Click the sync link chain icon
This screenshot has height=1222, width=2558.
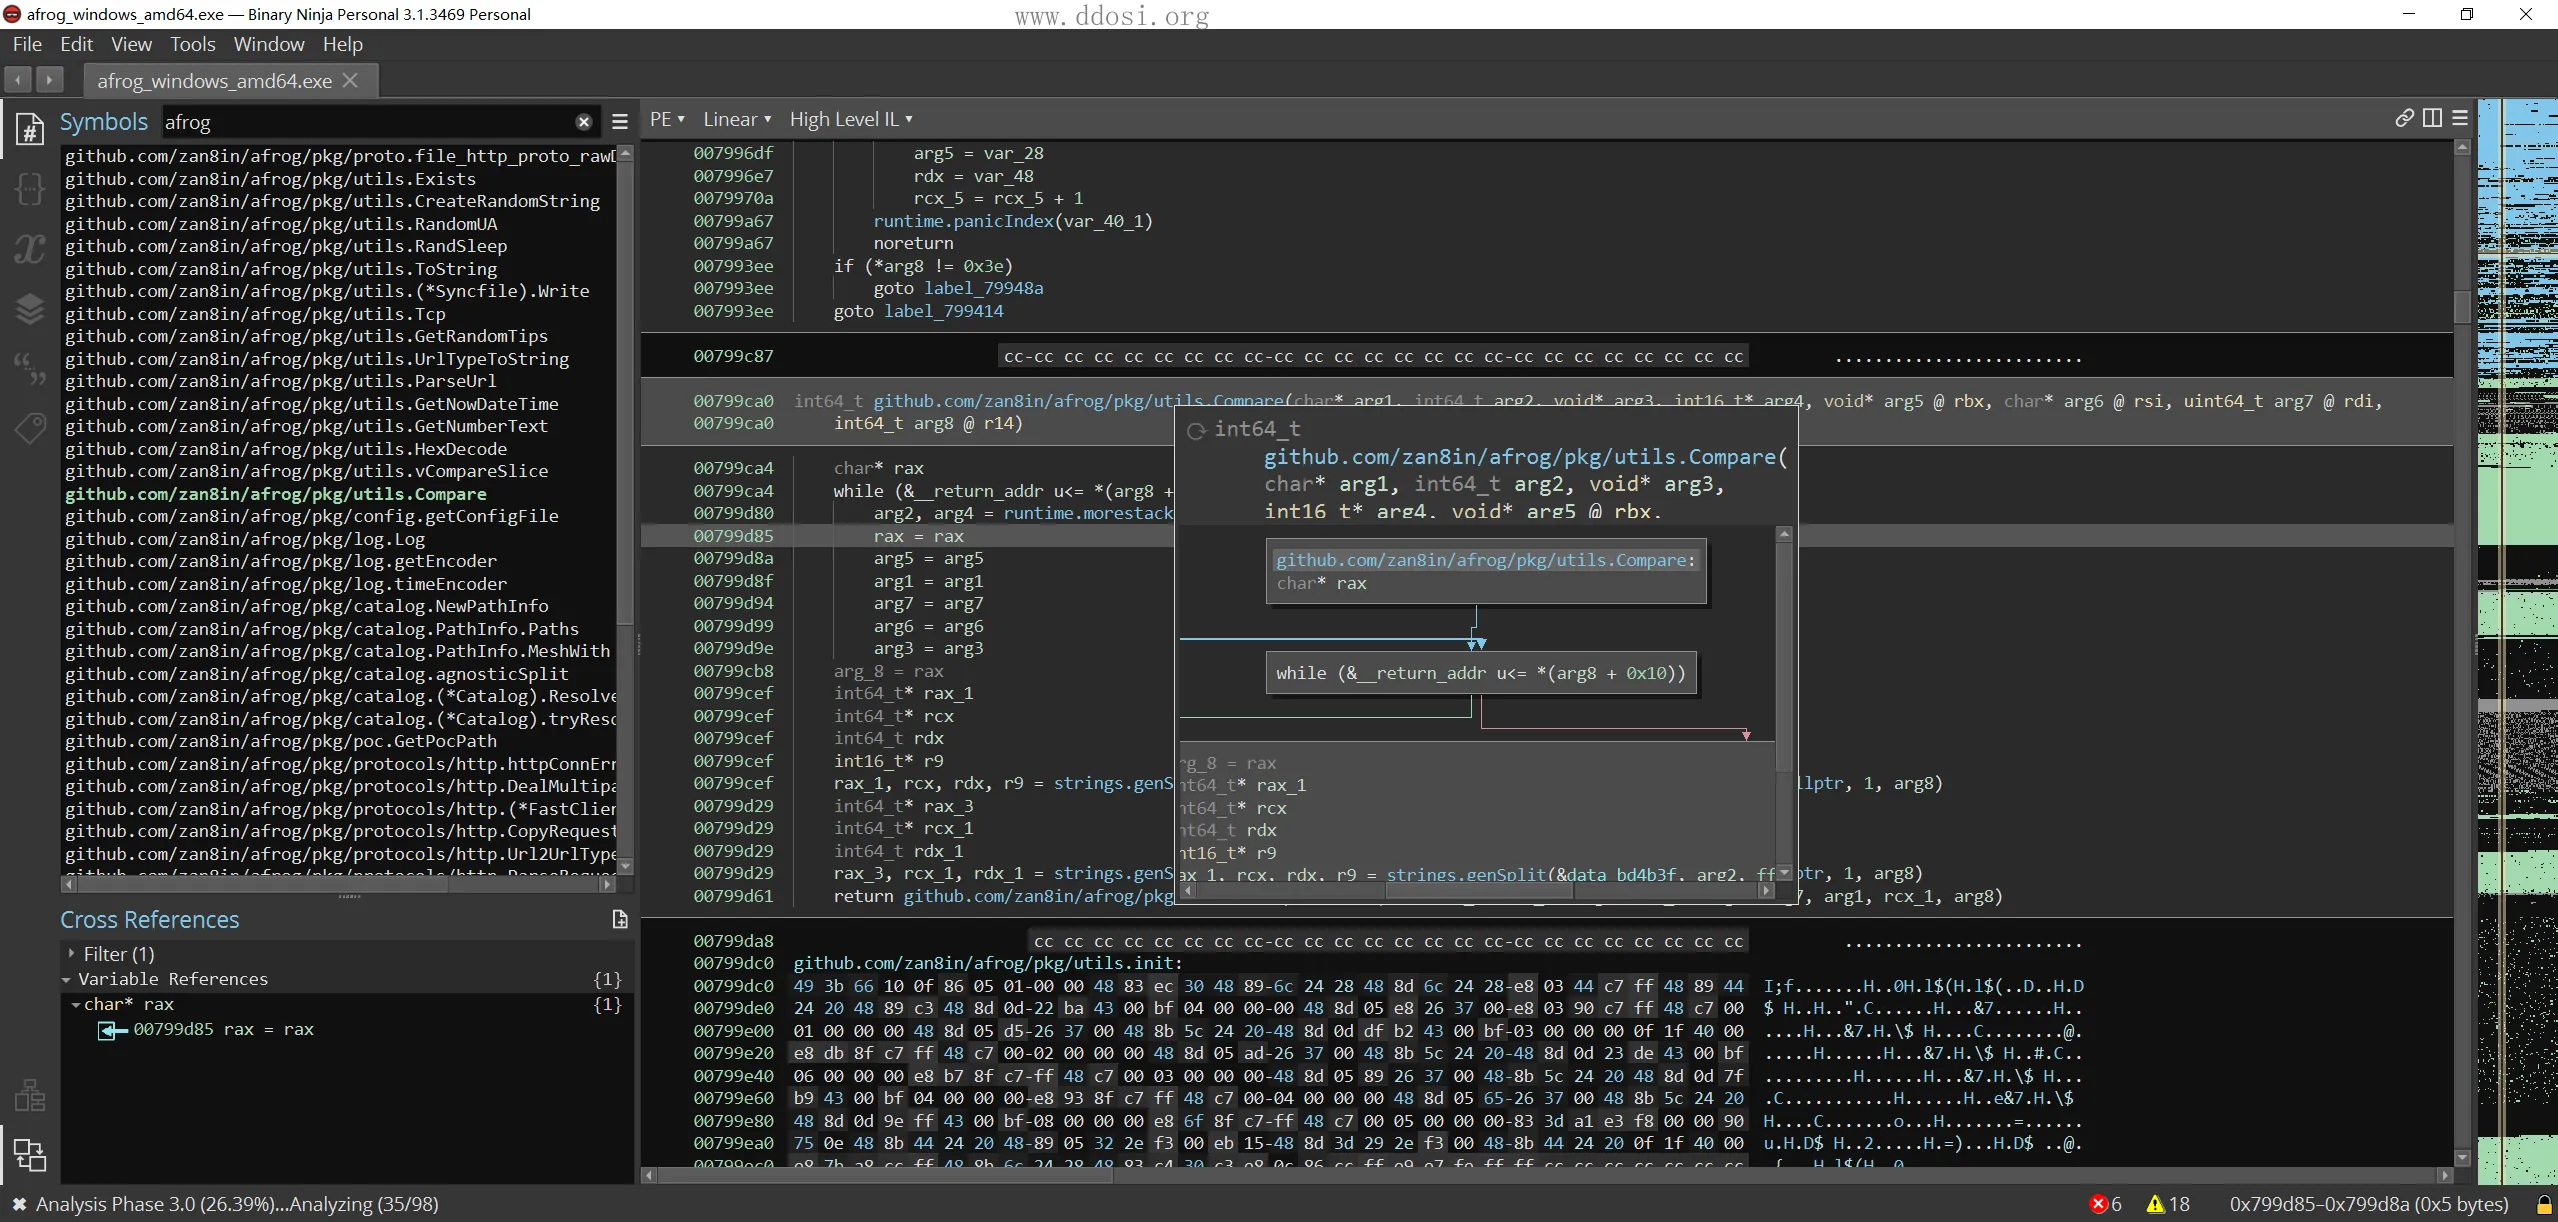[x=2404, y=118]
